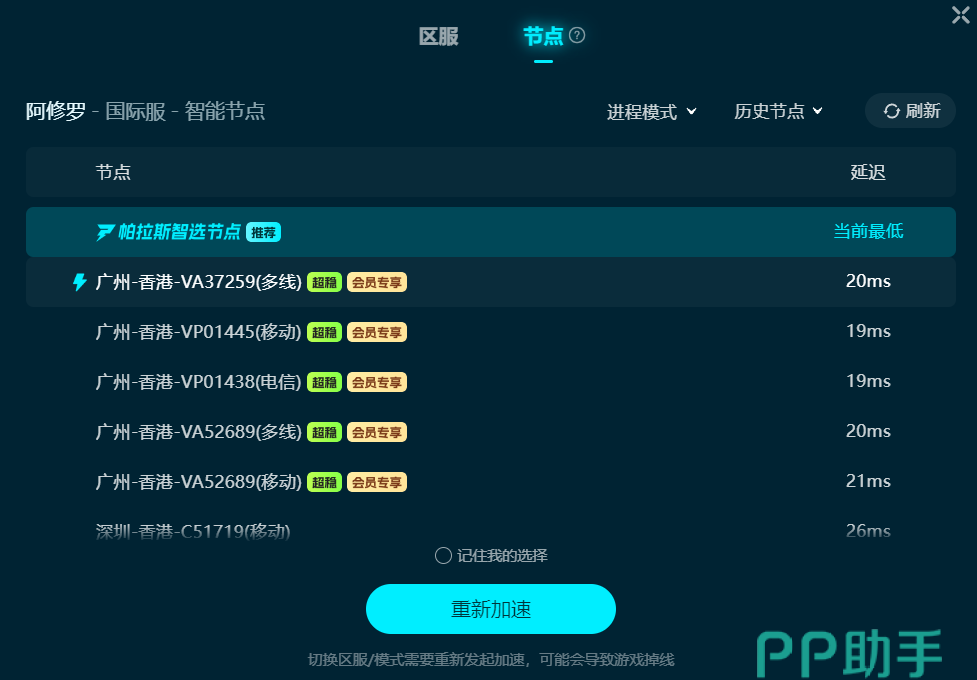Click the 刷新 refresh button
The height and width of the screenshot is (680, 977).
pyautogui.click(x=910, y=111)
